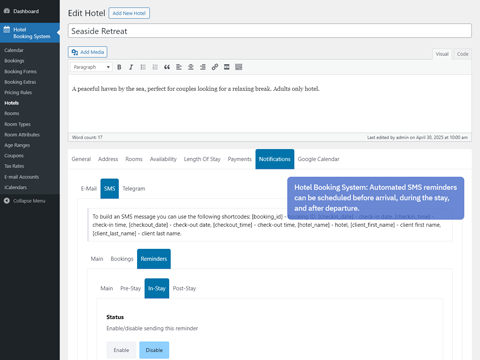Open the Main tab beside Pre-Stay

click(x=107, y=288)
